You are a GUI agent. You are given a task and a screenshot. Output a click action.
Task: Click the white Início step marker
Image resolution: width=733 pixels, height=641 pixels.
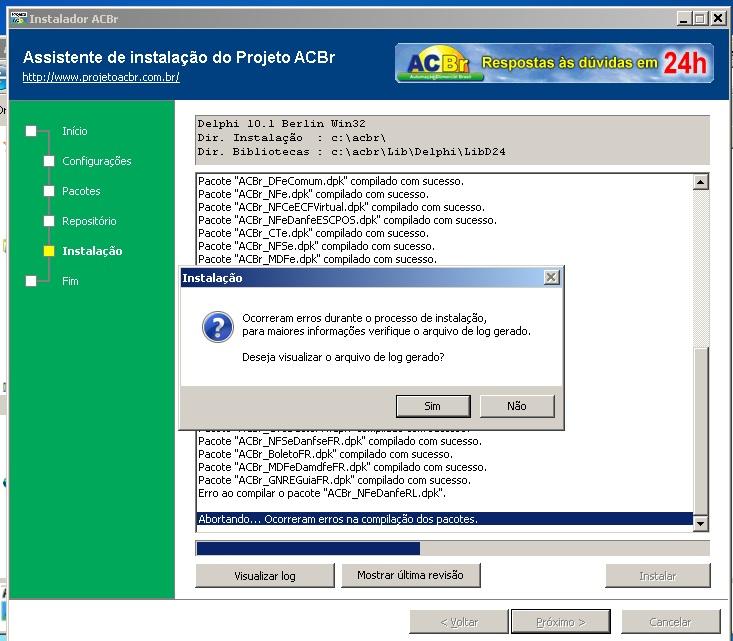tap(31, 131)
